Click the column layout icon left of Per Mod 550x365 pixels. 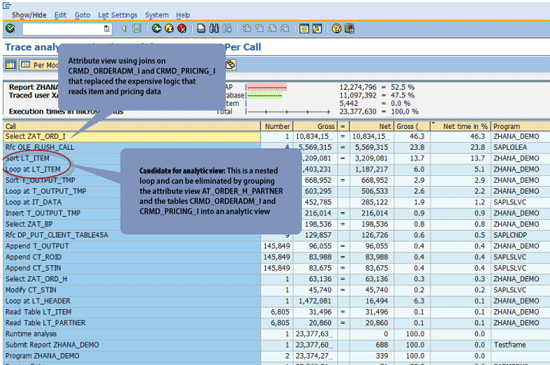click(11, 65)
